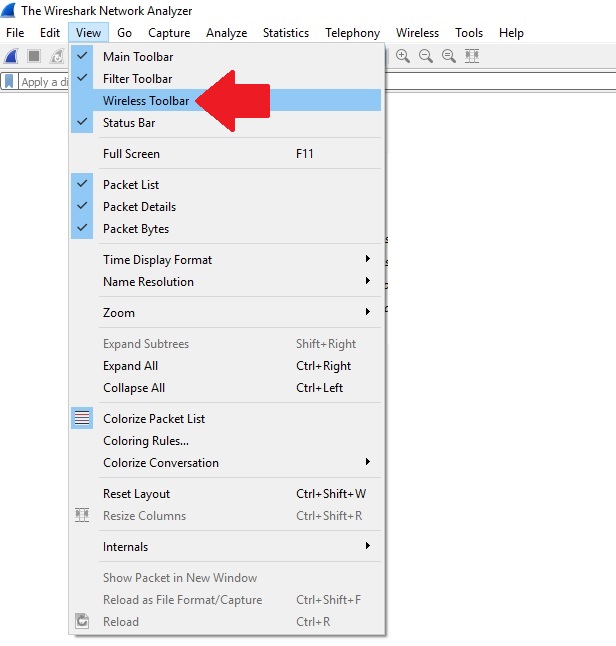Open the File menu

[x=15, y=33]
